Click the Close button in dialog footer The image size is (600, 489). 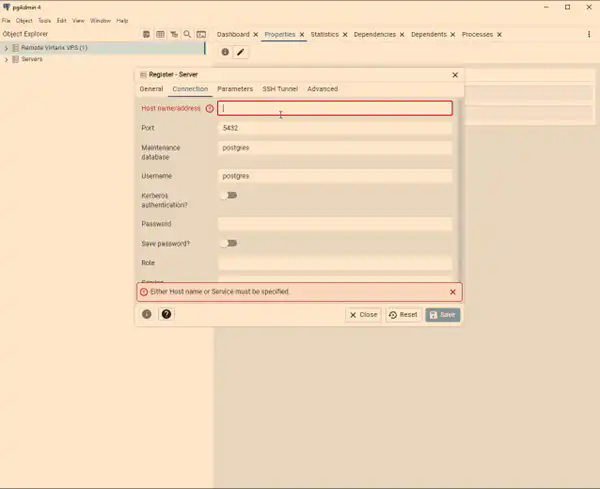[x=363, y=315]
